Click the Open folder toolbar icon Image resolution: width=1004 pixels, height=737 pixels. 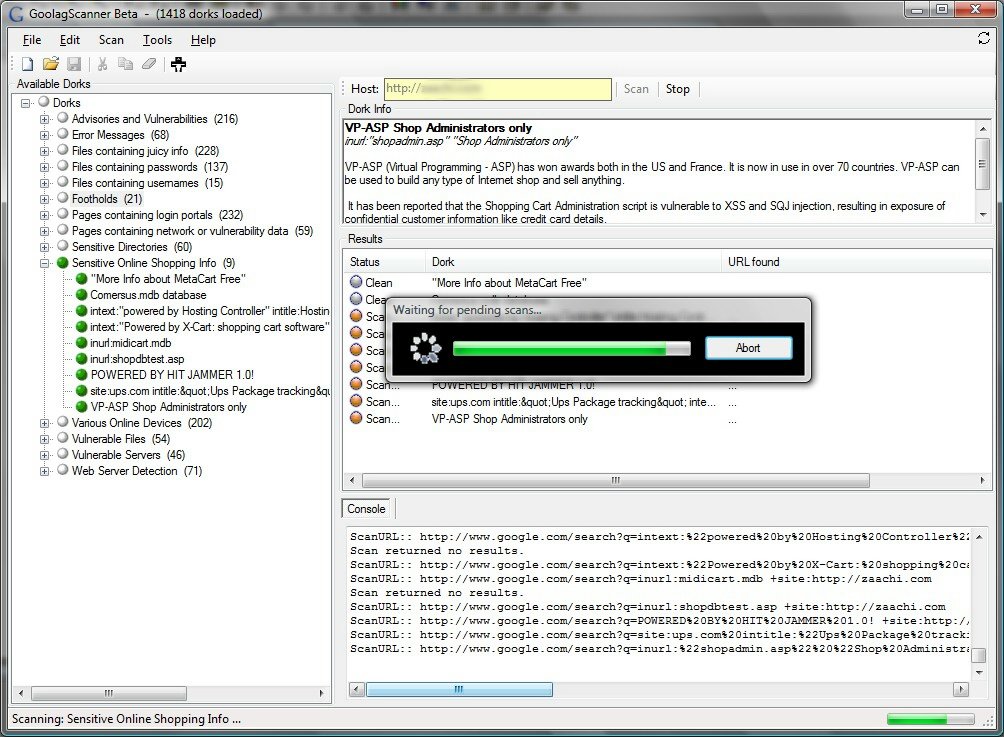pos(51,64)
